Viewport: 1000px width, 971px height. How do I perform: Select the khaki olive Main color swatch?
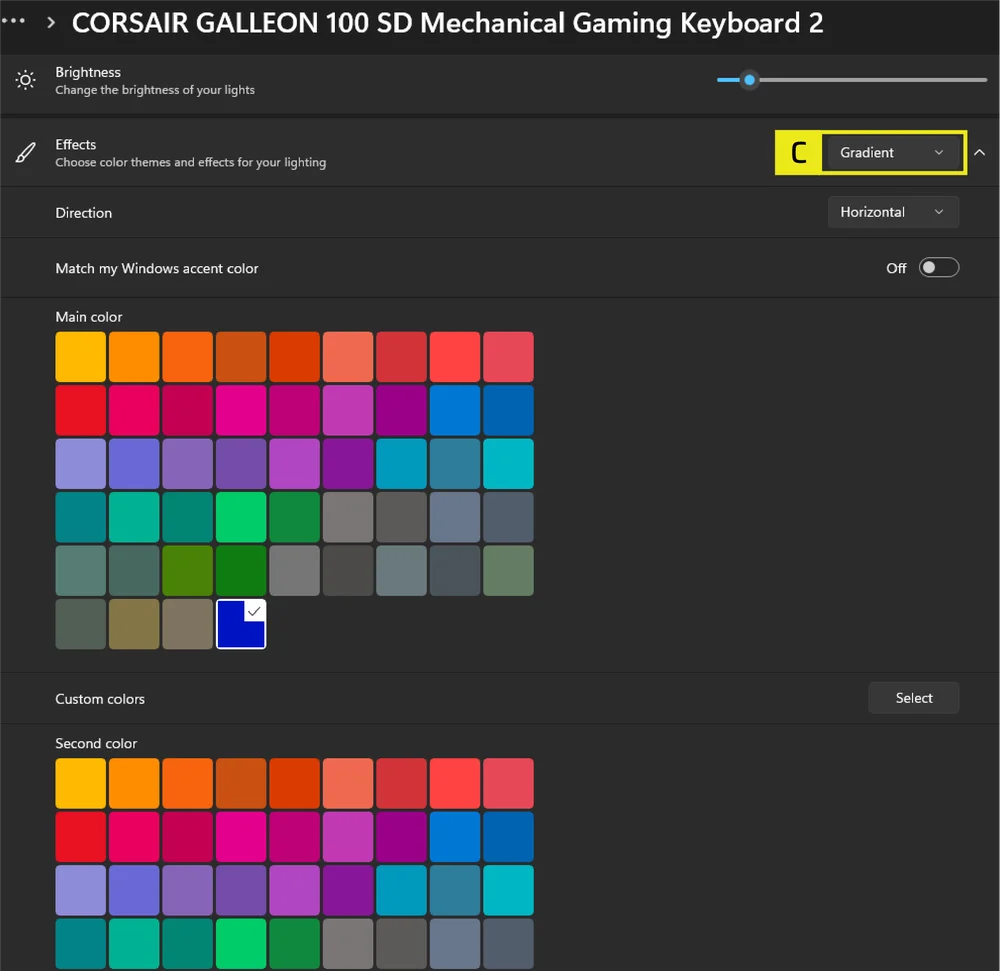(134, 623)
